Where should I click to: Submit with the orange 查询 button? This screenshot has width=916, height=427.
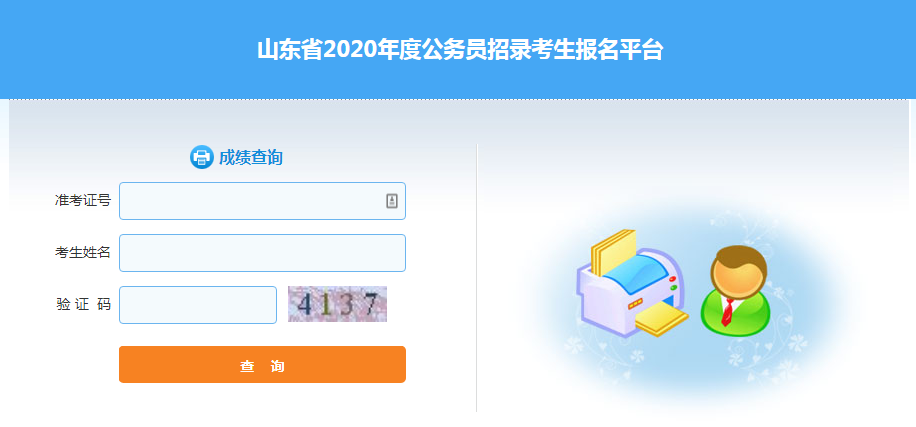pos(262,364)
